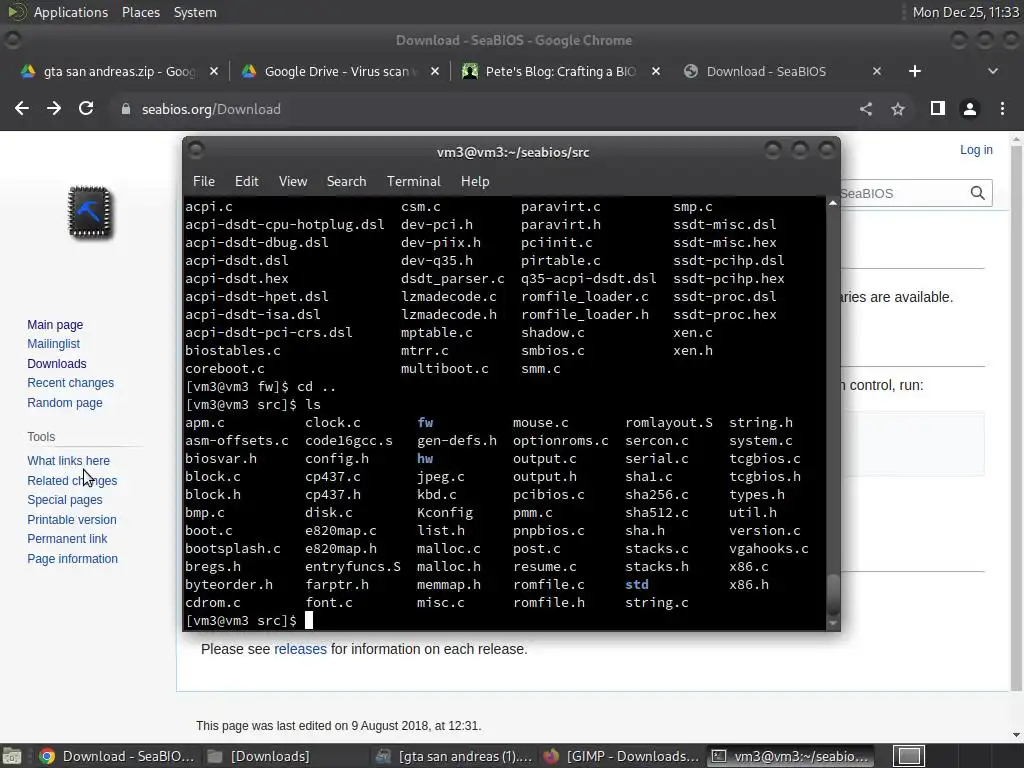The height and width of the screenshot is (768, 1024).
Task: Switch to vm3 terminal taskbar entry
Action: [x=791, y=756]
